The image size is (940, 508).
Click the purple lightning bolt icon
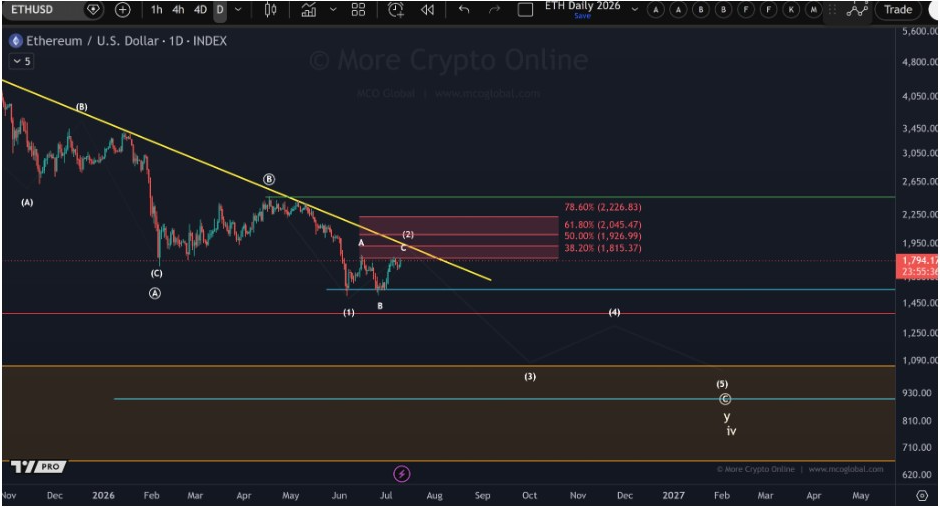401,474
